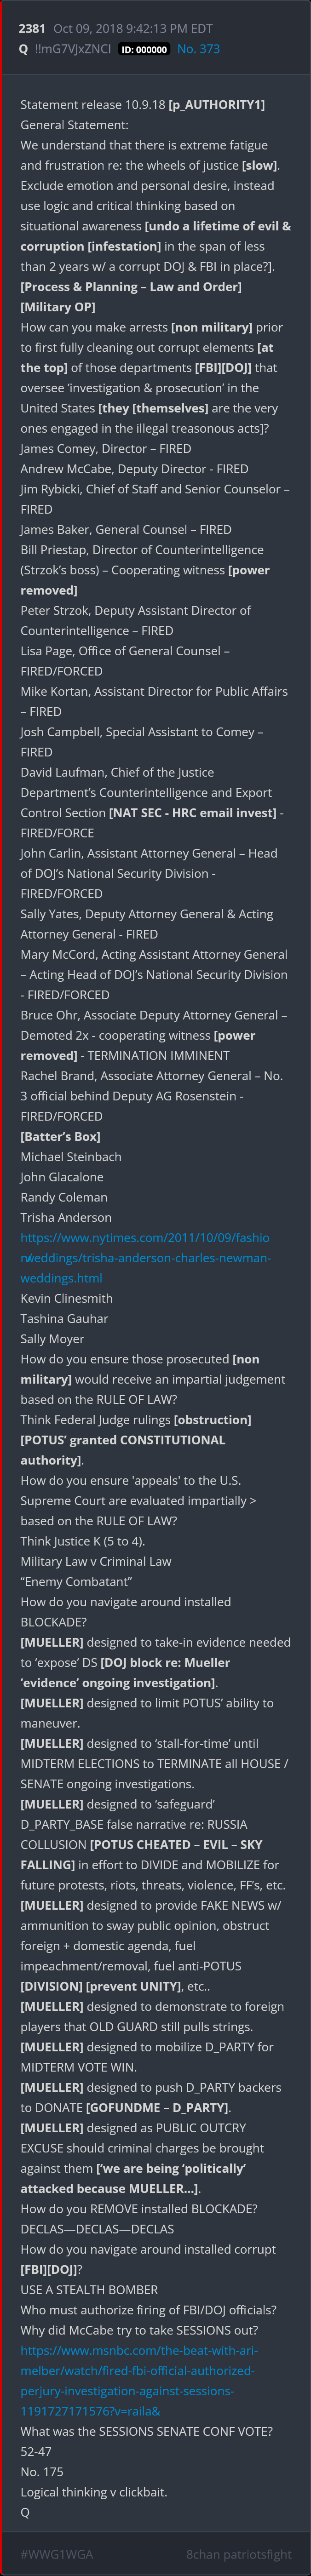Click the bold Q author name in header

tap(23, 49)
